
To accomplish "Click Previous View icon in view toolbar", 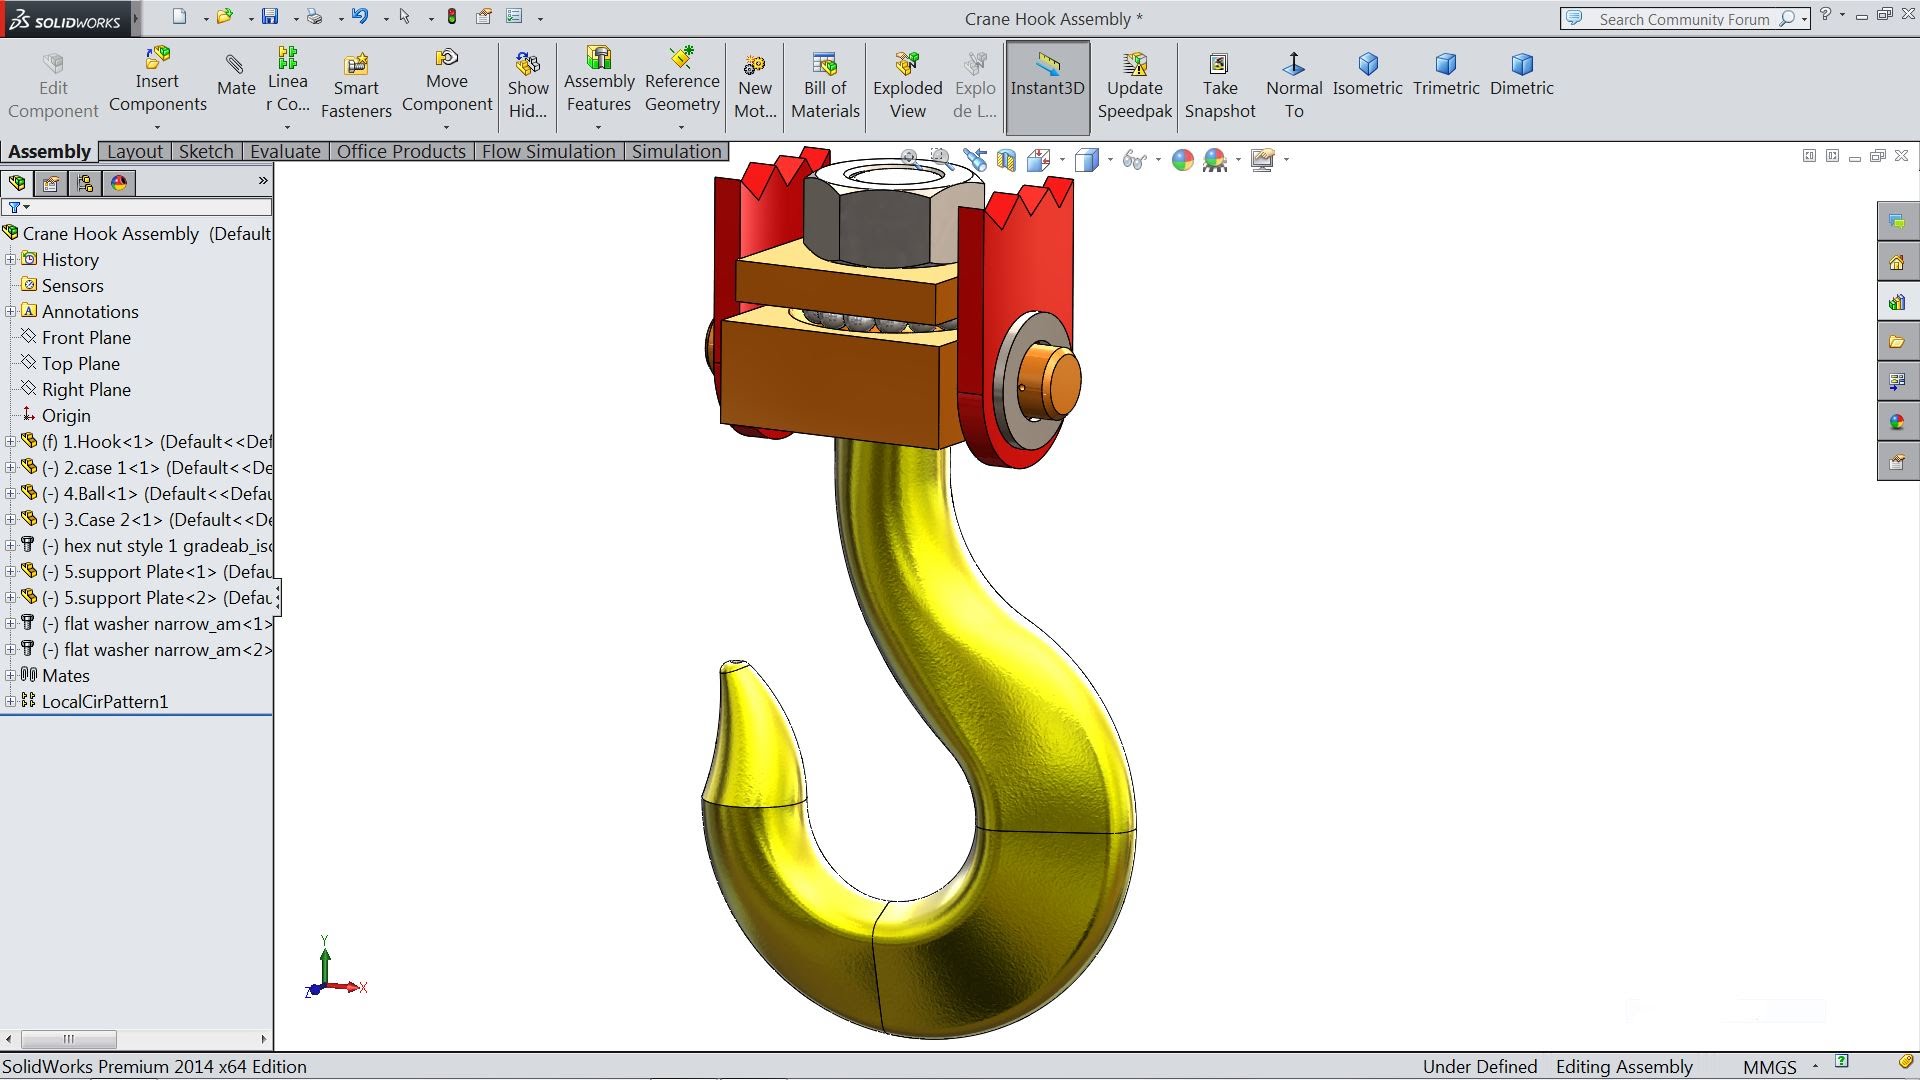I will (975, 159).
